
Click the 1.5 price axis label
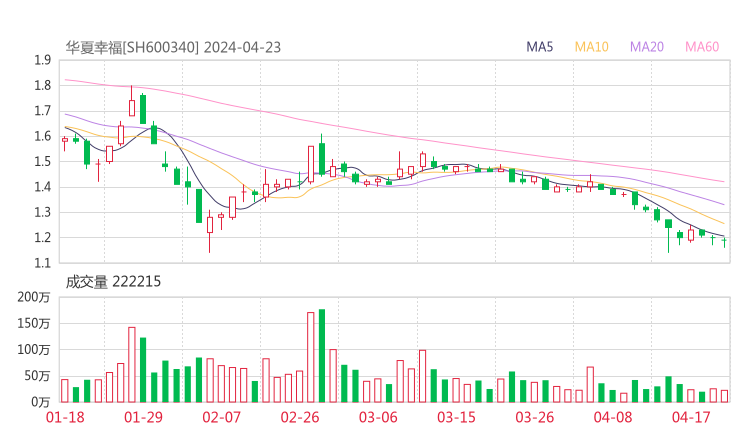(42, 161)
